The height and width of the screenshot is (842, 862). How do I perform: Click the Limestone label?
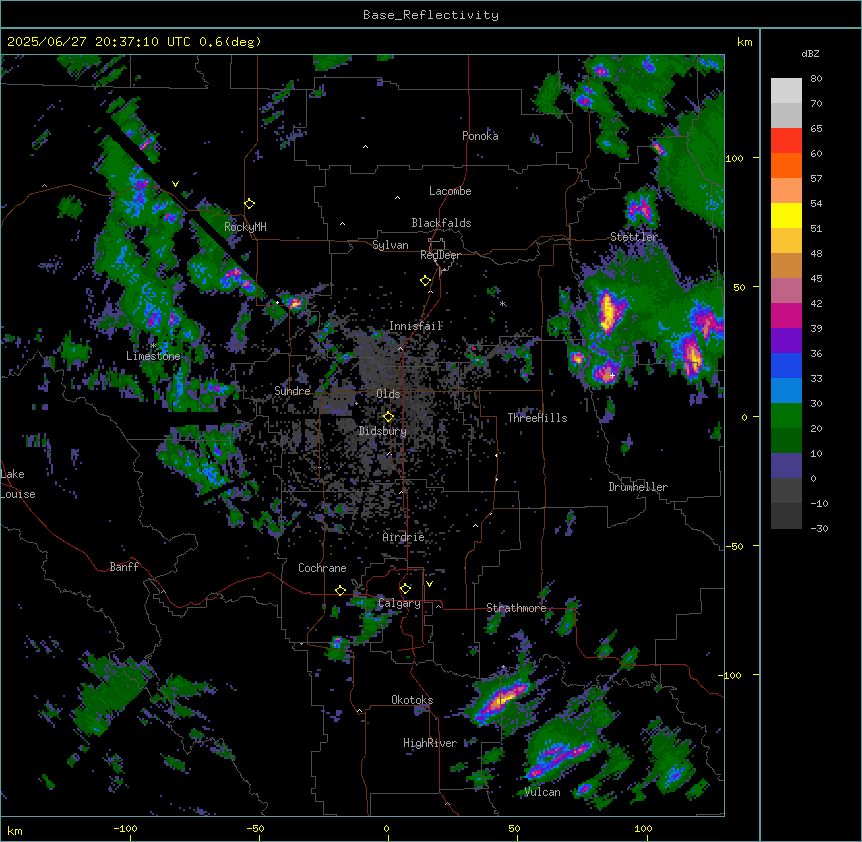153,356
